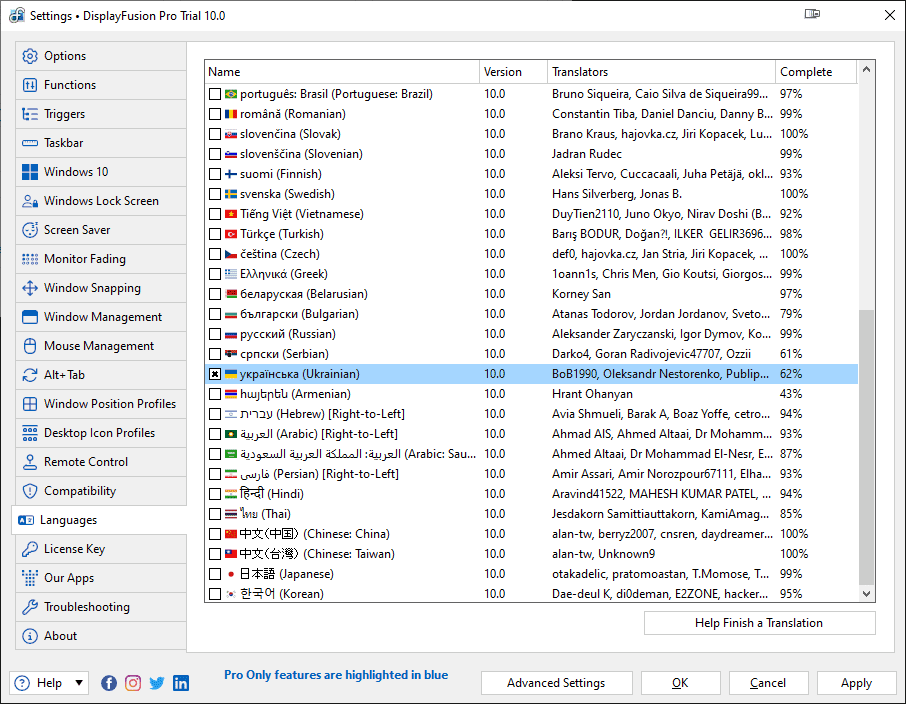Click the Cancel button
The height and width of the screenshot is (704, 906).
pyautogui.click(x=768, y=683)
